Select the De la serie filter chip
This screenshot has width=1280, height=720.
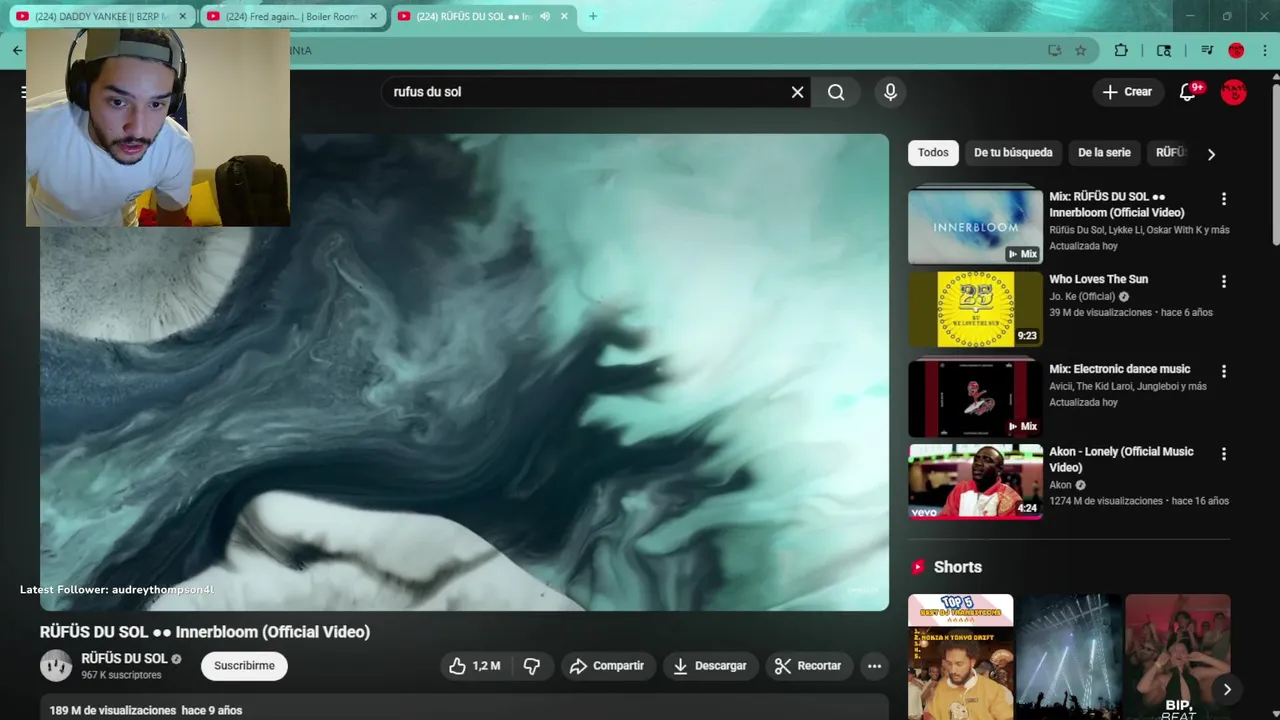[x=1104, y=153]
